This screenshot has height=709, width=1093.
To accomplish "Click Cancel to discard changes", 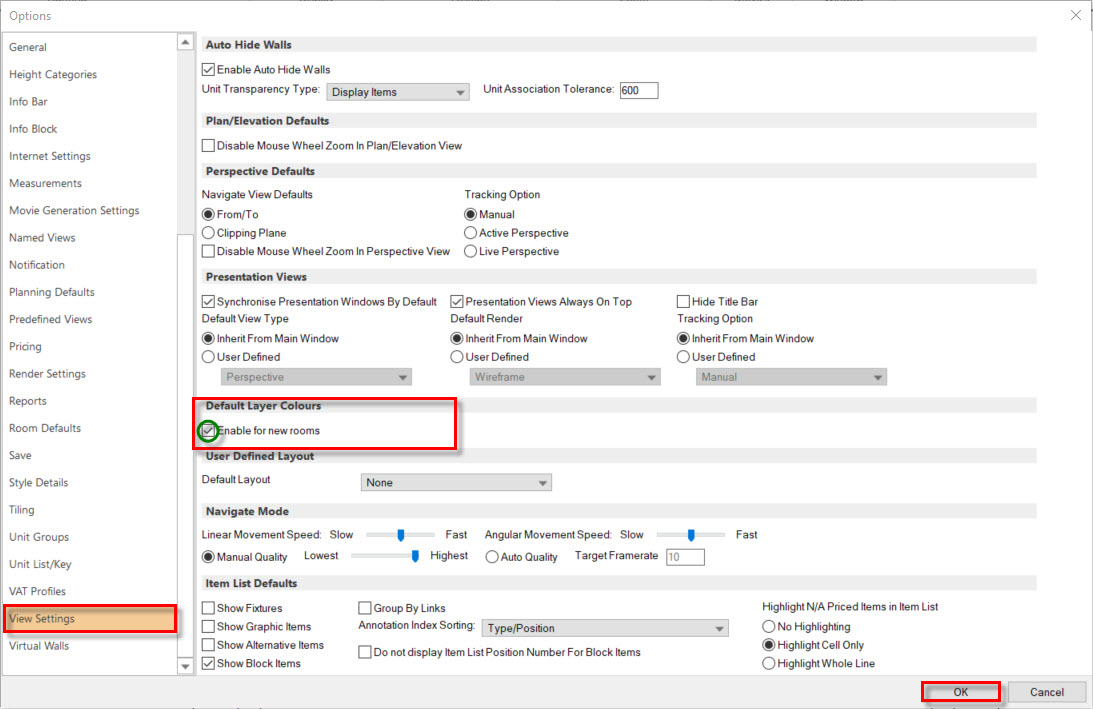I will point(1047,691).
